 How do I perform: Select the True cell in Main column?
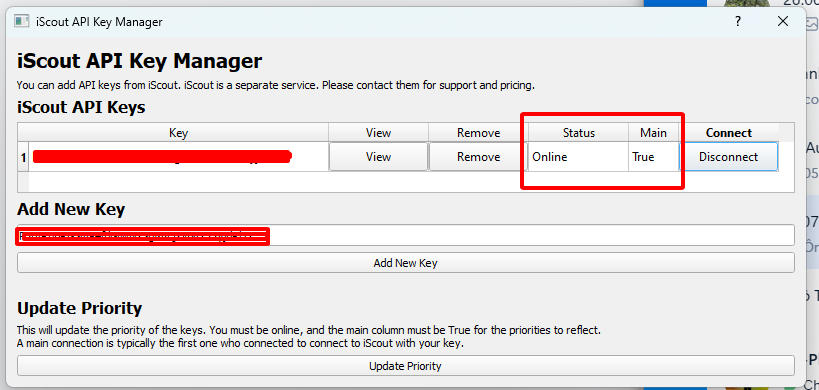point(653,157)
